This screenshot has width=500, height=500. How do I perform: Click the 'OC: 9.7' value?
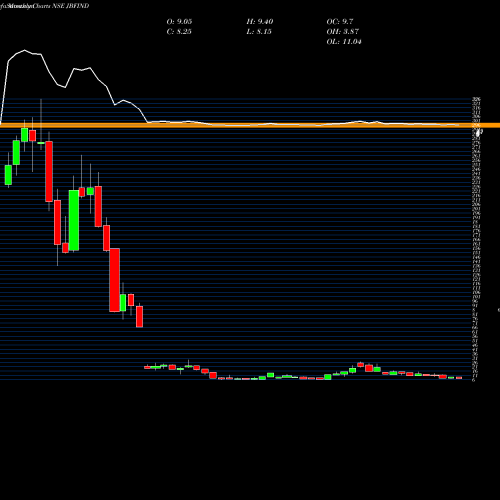[x=340, y=22]
